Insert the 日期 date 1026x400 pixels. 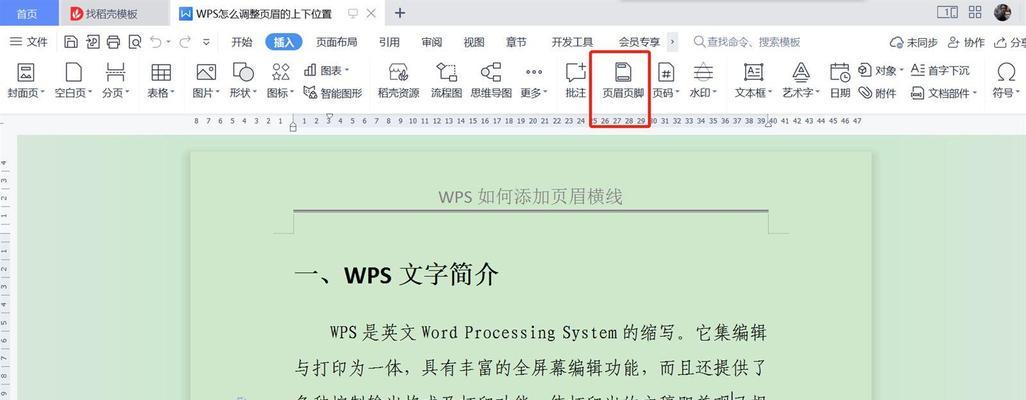point(840,81)
